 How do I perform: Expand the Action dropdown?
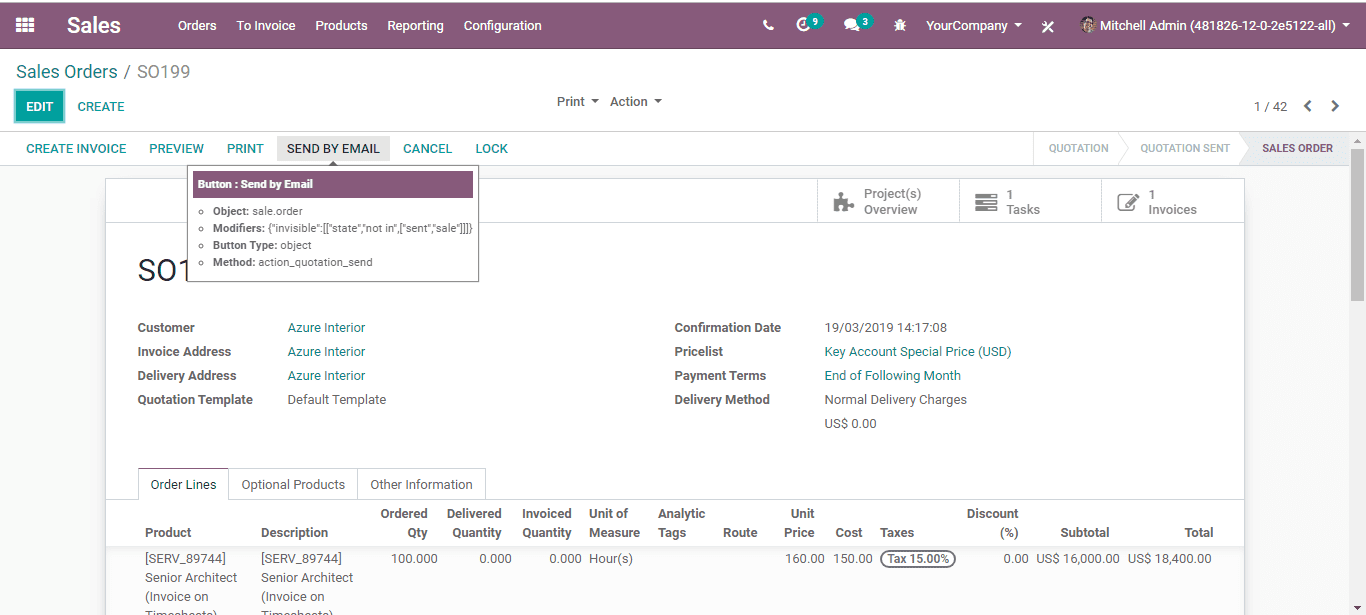[x=636, y=102]
